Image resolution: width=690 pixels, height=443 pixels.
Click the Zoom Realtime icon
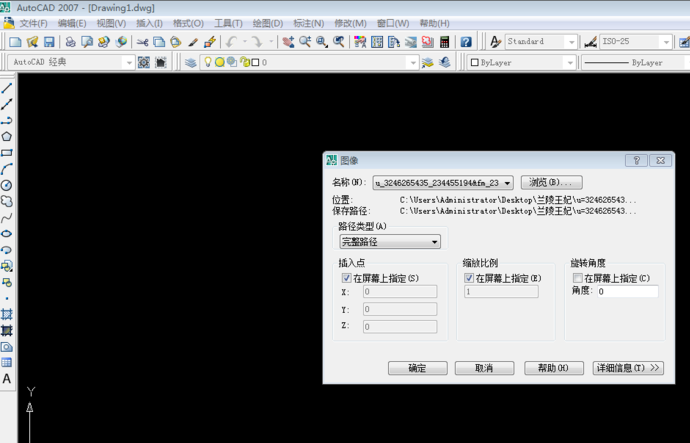point(305,42)
